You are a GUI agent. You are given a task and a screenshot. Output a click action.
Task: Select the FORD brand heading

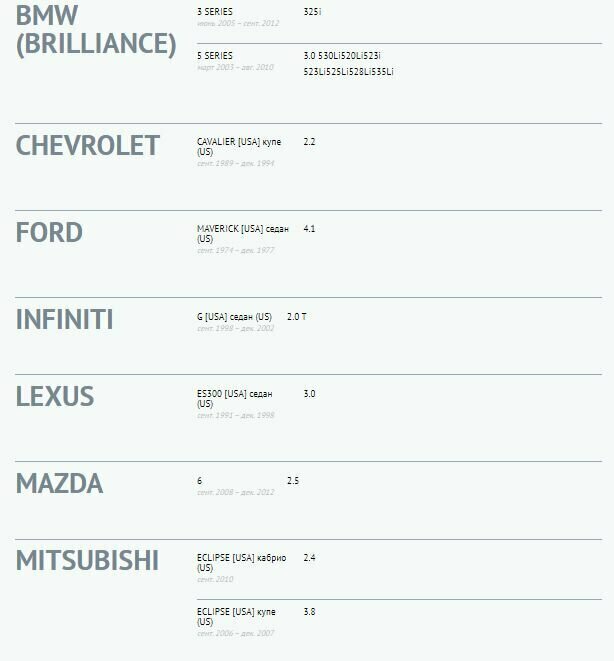click(49, 233)
